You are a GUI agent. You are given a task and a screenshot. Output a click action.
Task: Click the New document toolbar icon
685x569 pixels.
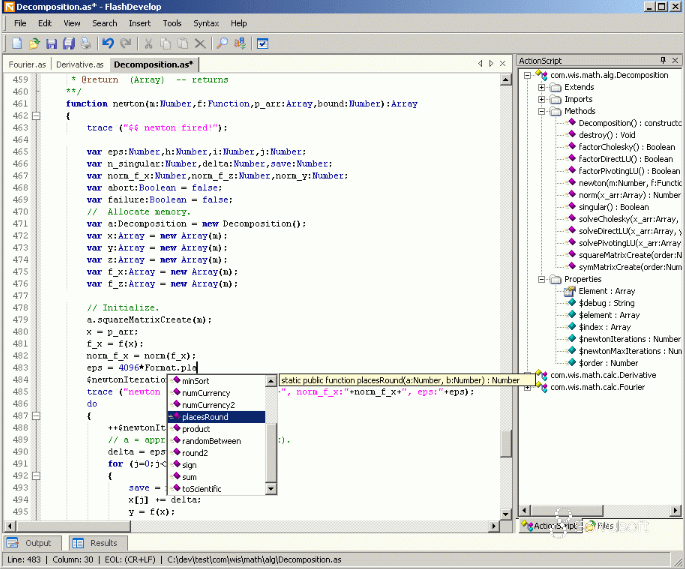pyautogui.click(x=17, y=43)
